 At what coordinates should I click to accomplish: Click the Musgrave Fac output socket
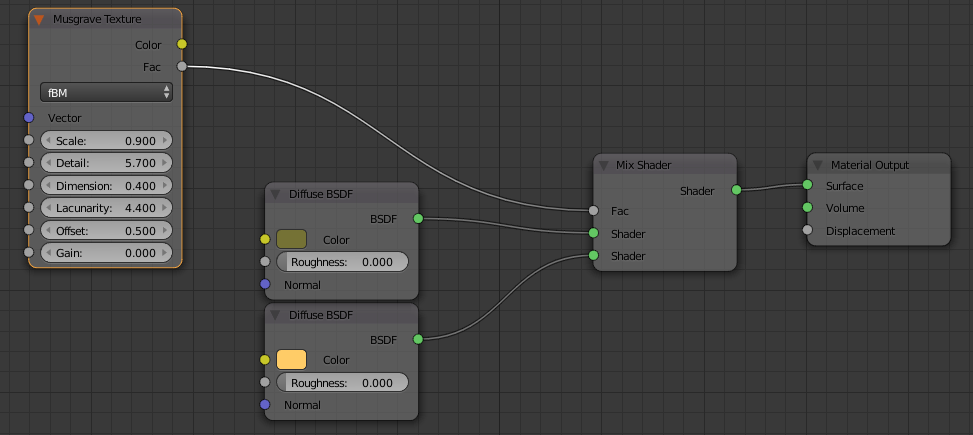[x=182, y=66]
